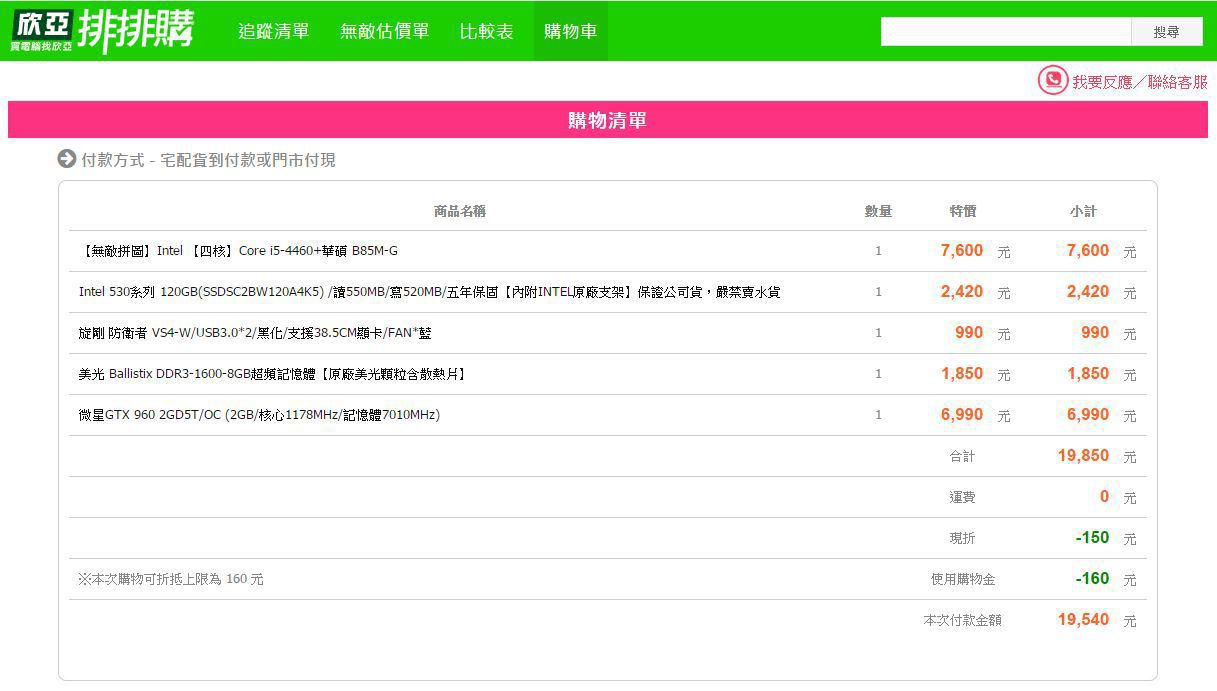Click the quantity 1 of the 美光 memory
The image size is (1217, 691).
(x=879, y=374)
